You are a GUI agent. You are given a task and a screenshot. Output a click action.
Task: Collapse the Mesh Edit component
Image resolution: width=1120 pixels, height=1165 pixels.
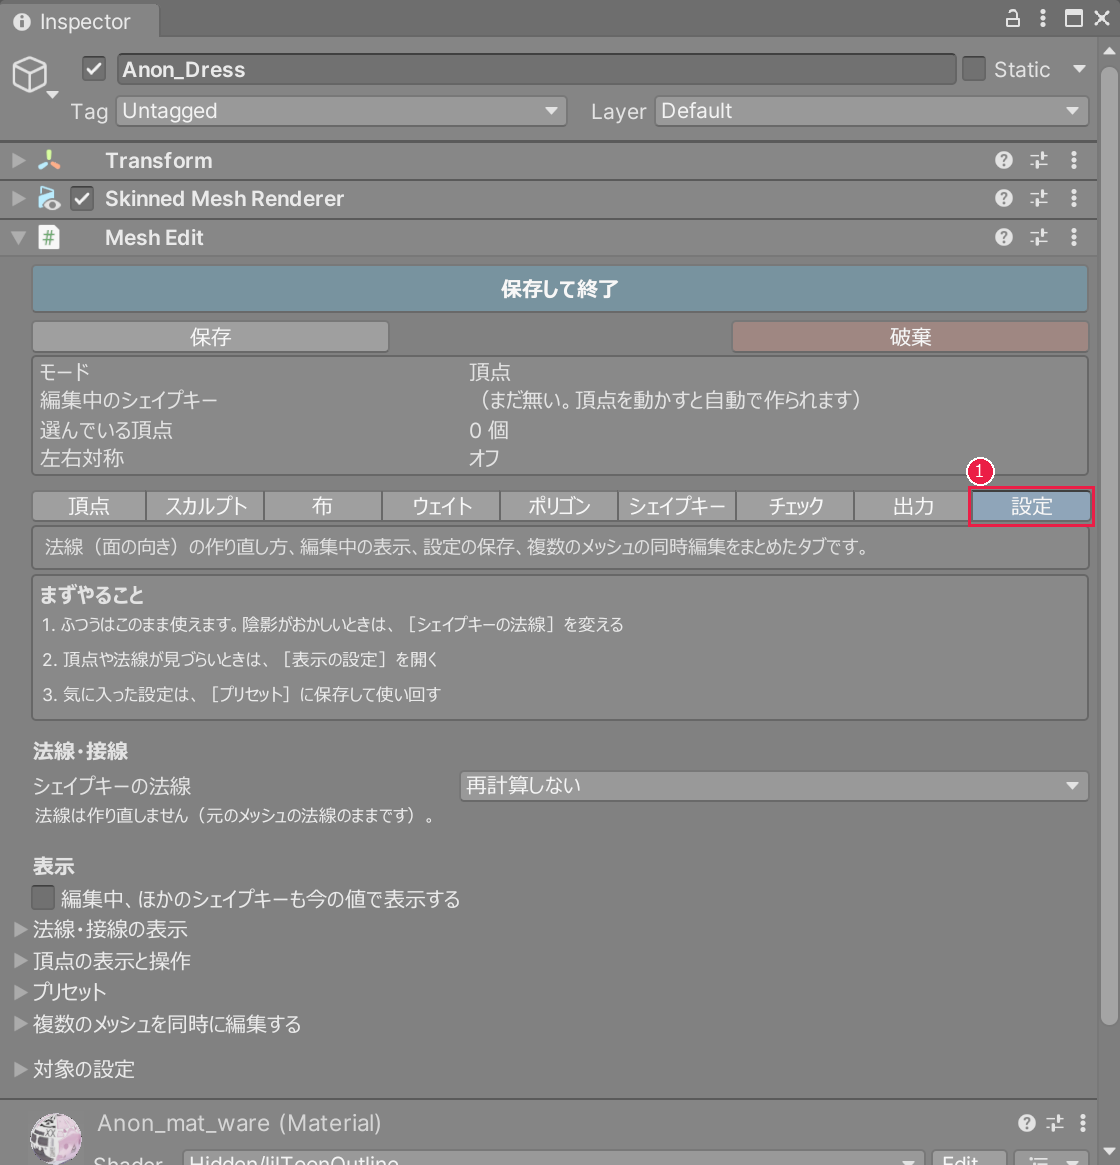coord(19,238)
